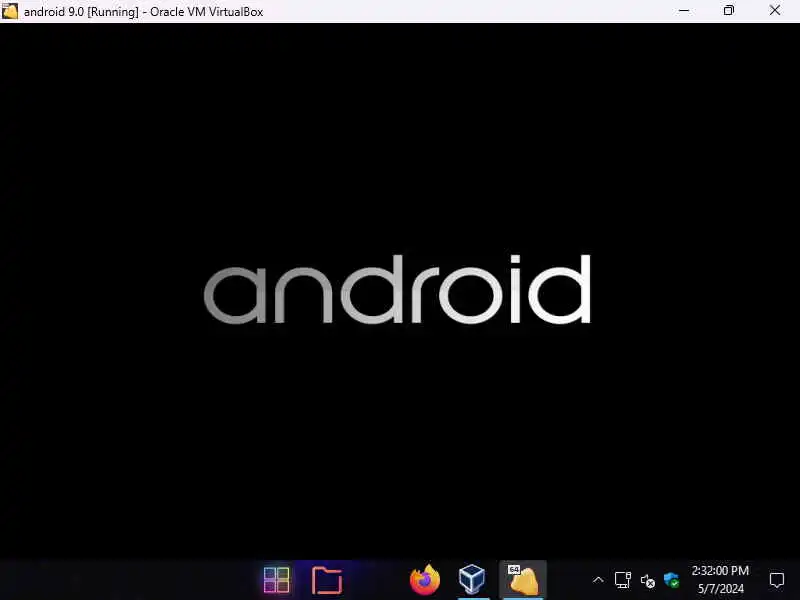The width and height of the screenshot is (800, 600).
Task: Open network status tray icon
Action: tap(622, 580)
